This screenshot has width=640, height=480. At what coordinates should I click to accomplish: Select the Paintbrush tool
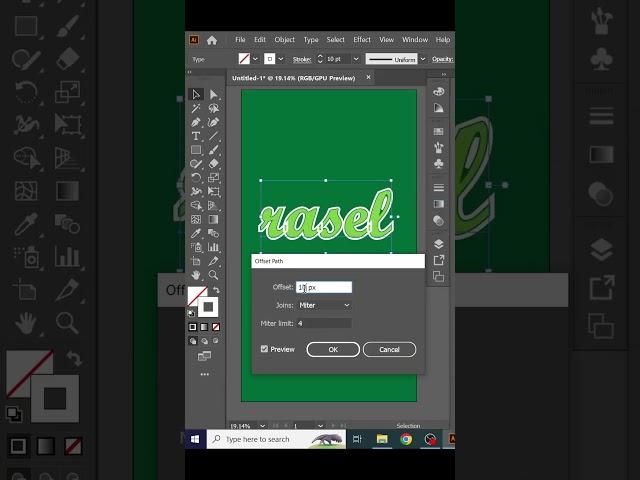[x=213, y=150]
